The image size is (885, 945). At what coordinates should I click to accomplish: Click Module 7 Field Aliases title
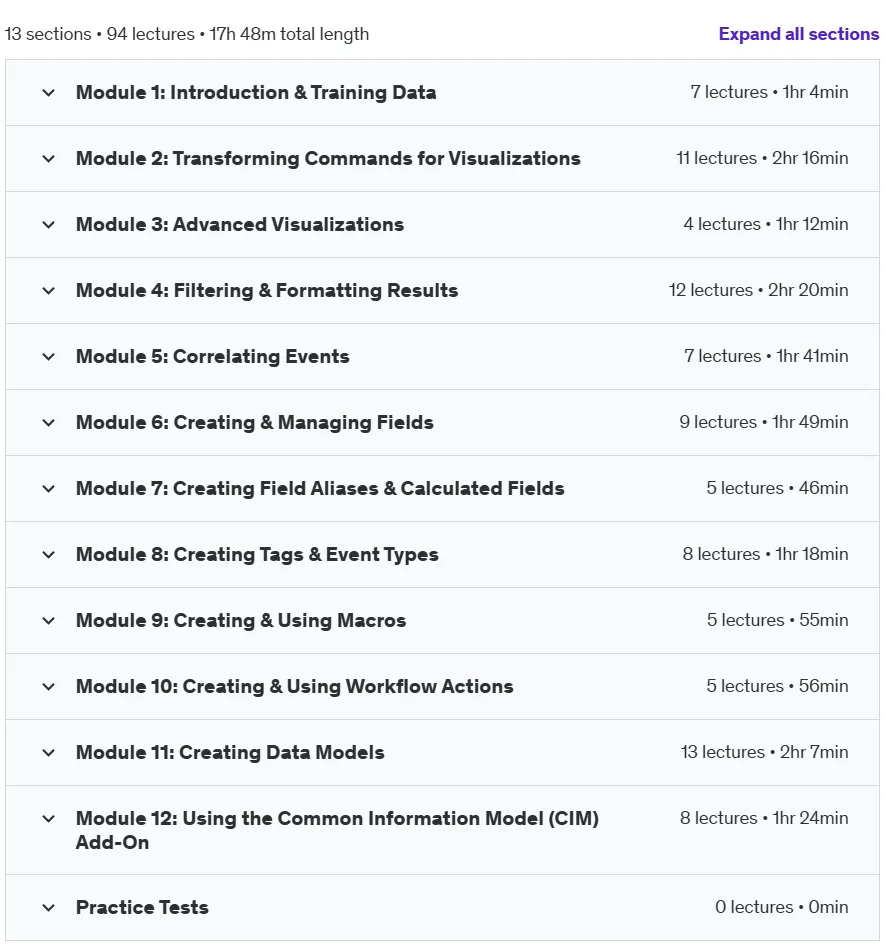(320, 488)
